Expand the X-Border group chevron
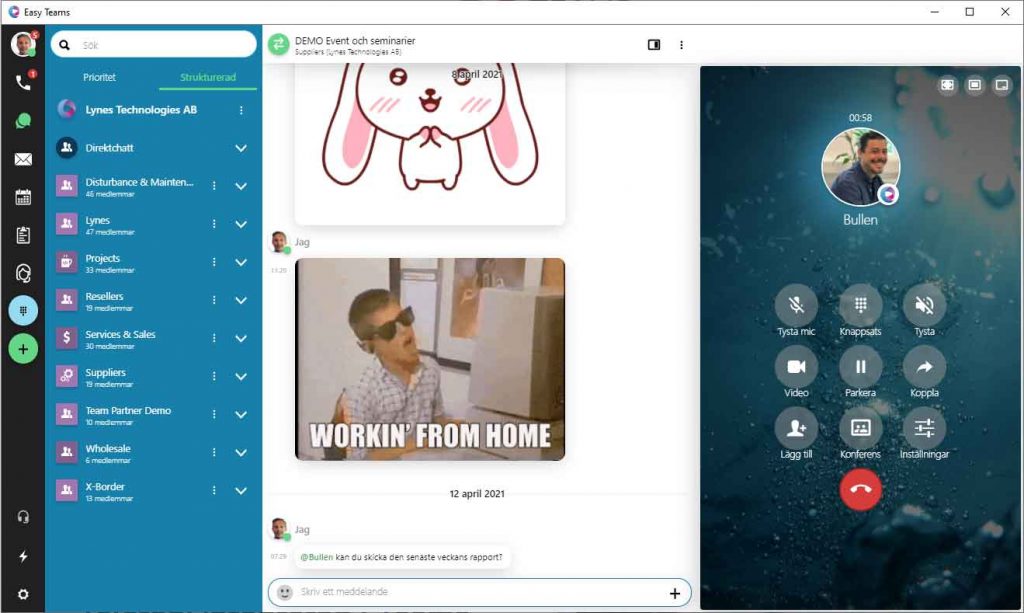The image size is (1024, 613). click(x=241, y=490)
